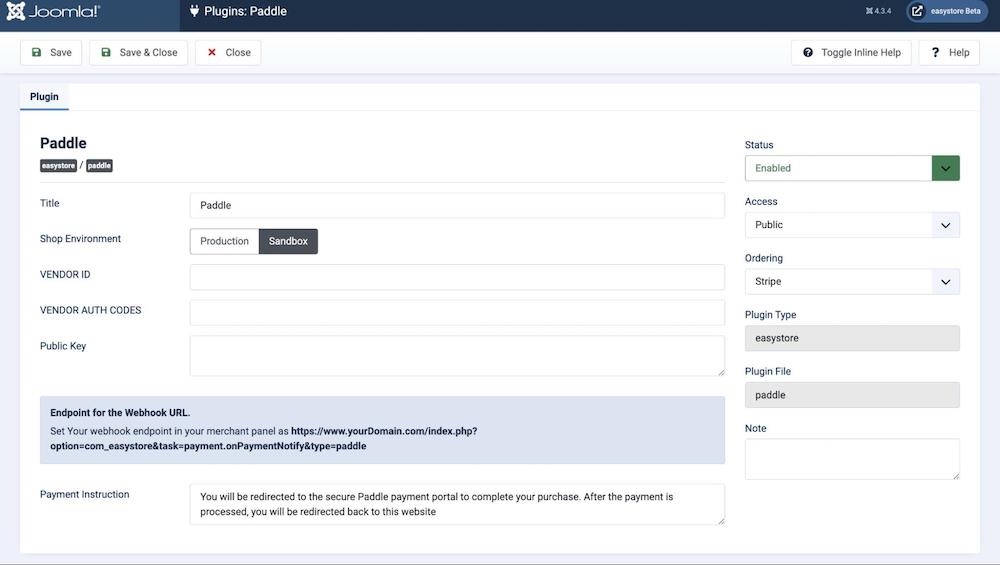Click in the VENDOR ID field

[456, 277]
